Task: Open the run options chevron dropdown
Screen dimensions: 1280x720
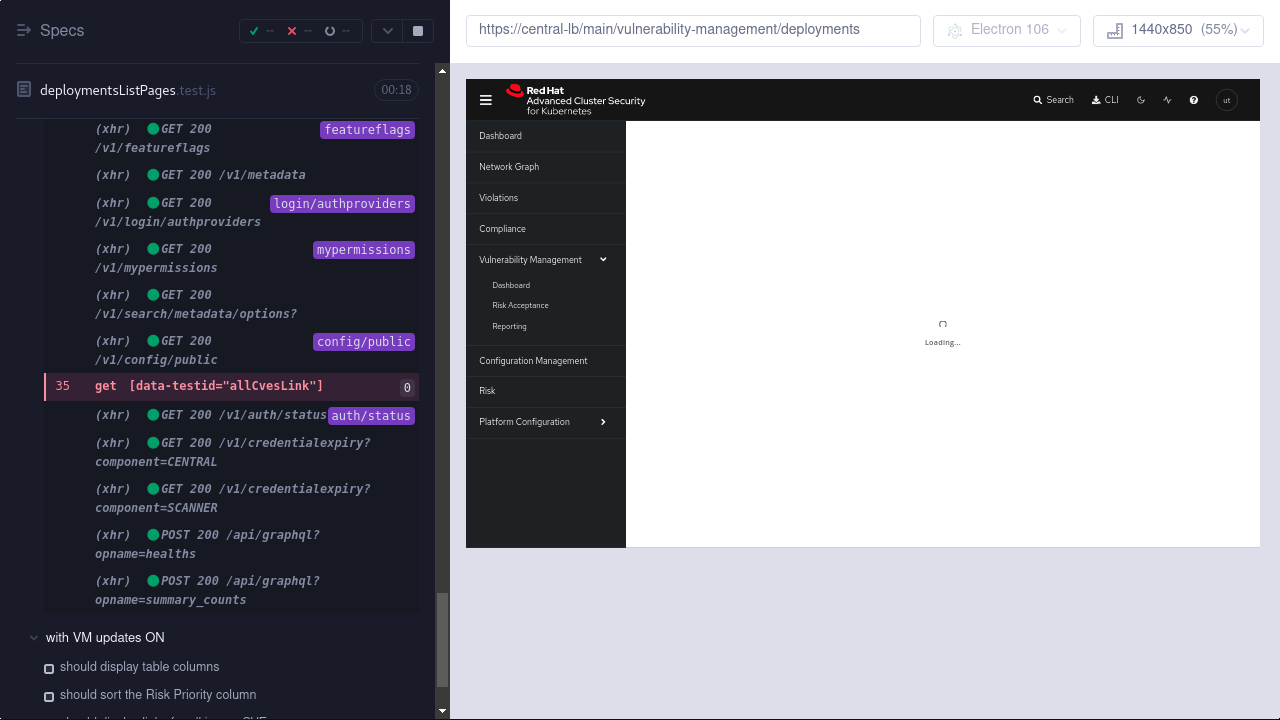Action: point(388,31)
